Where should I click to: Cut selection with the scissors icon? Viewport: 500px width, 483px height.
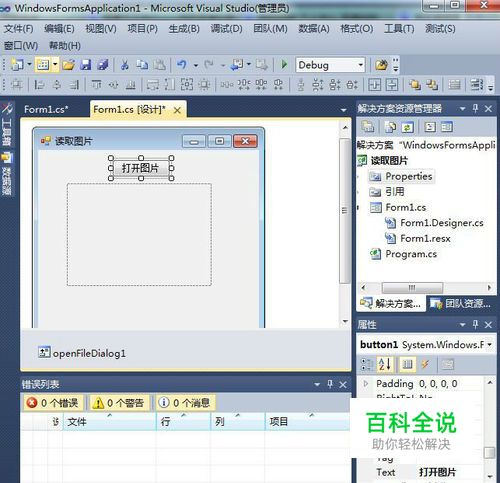click(125, 65)
